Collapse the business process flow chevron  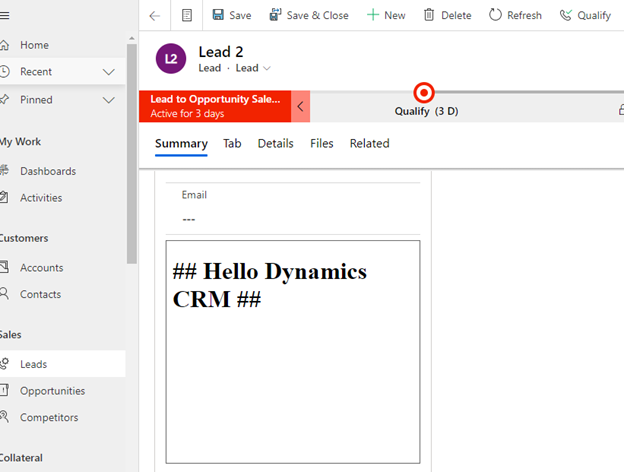click(300, 107)
